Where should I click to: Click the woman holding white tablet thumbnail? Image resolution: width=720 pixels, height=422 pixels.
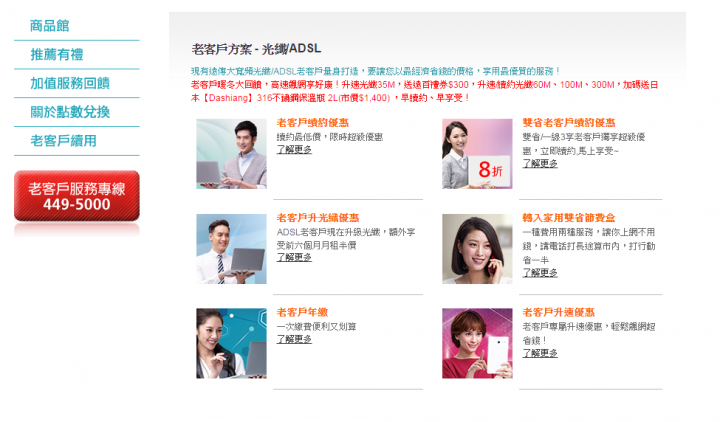coord(477,343)
